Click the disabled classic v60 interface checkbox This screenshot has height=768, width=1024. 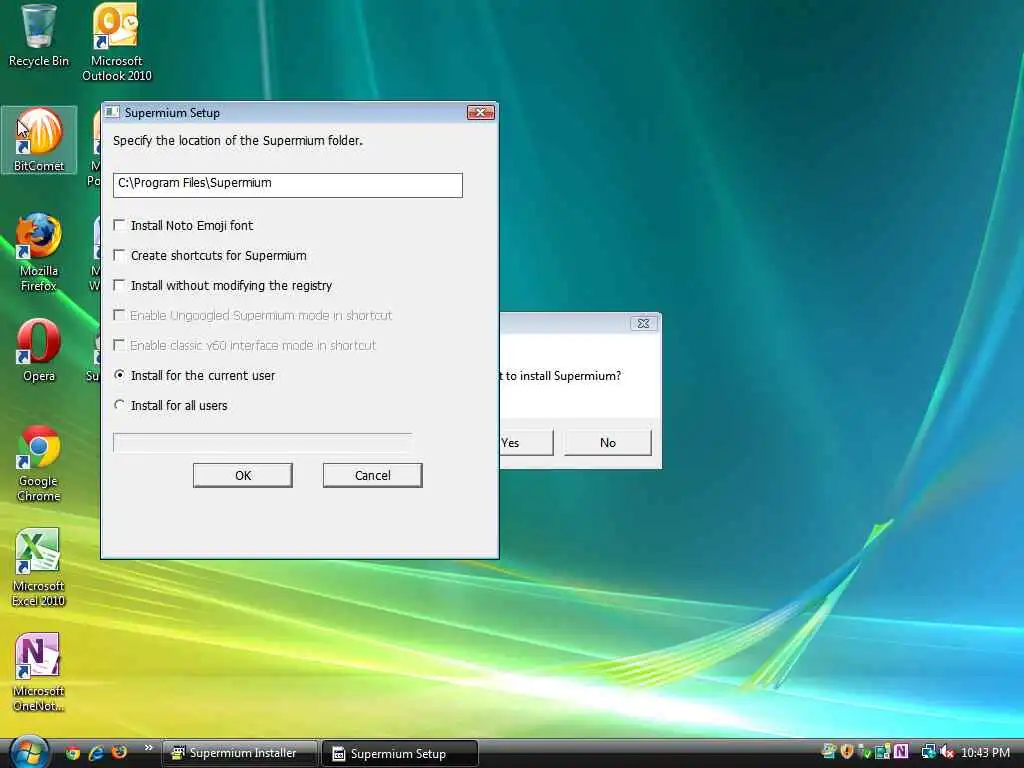click(x=119, y=345)
